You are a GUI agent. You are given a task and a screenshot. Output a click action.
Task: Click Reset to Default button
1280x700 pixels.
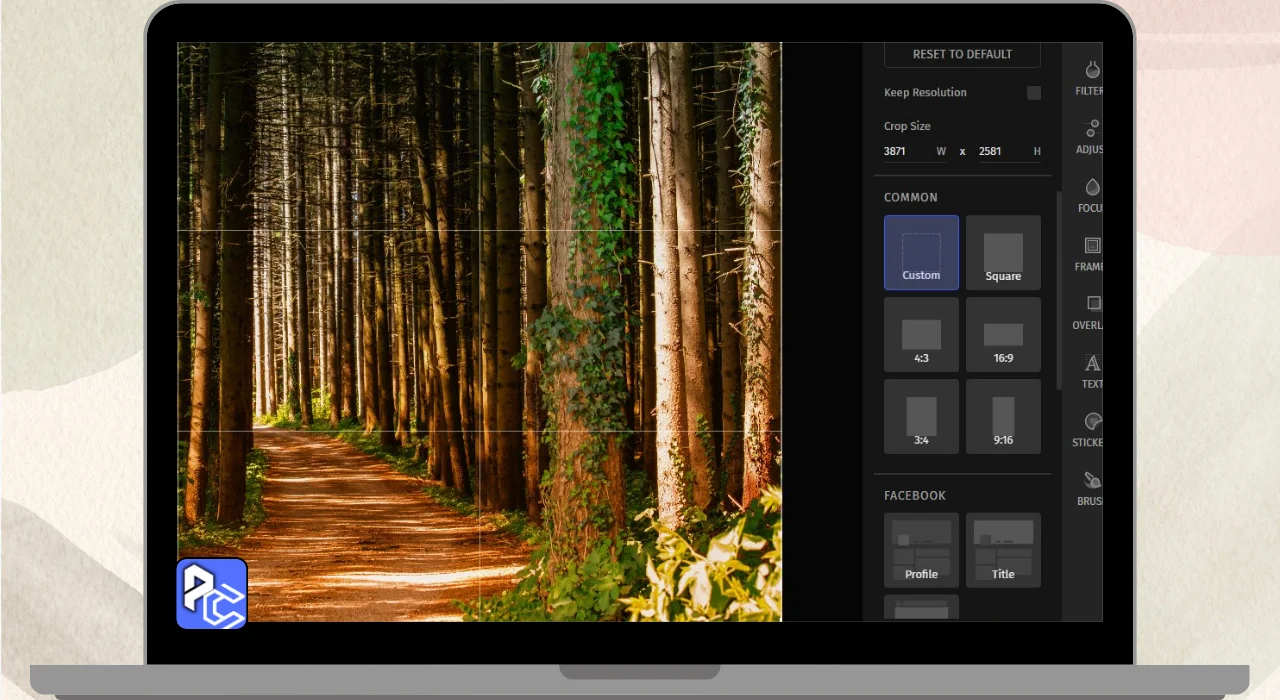(x=962, y=54)
